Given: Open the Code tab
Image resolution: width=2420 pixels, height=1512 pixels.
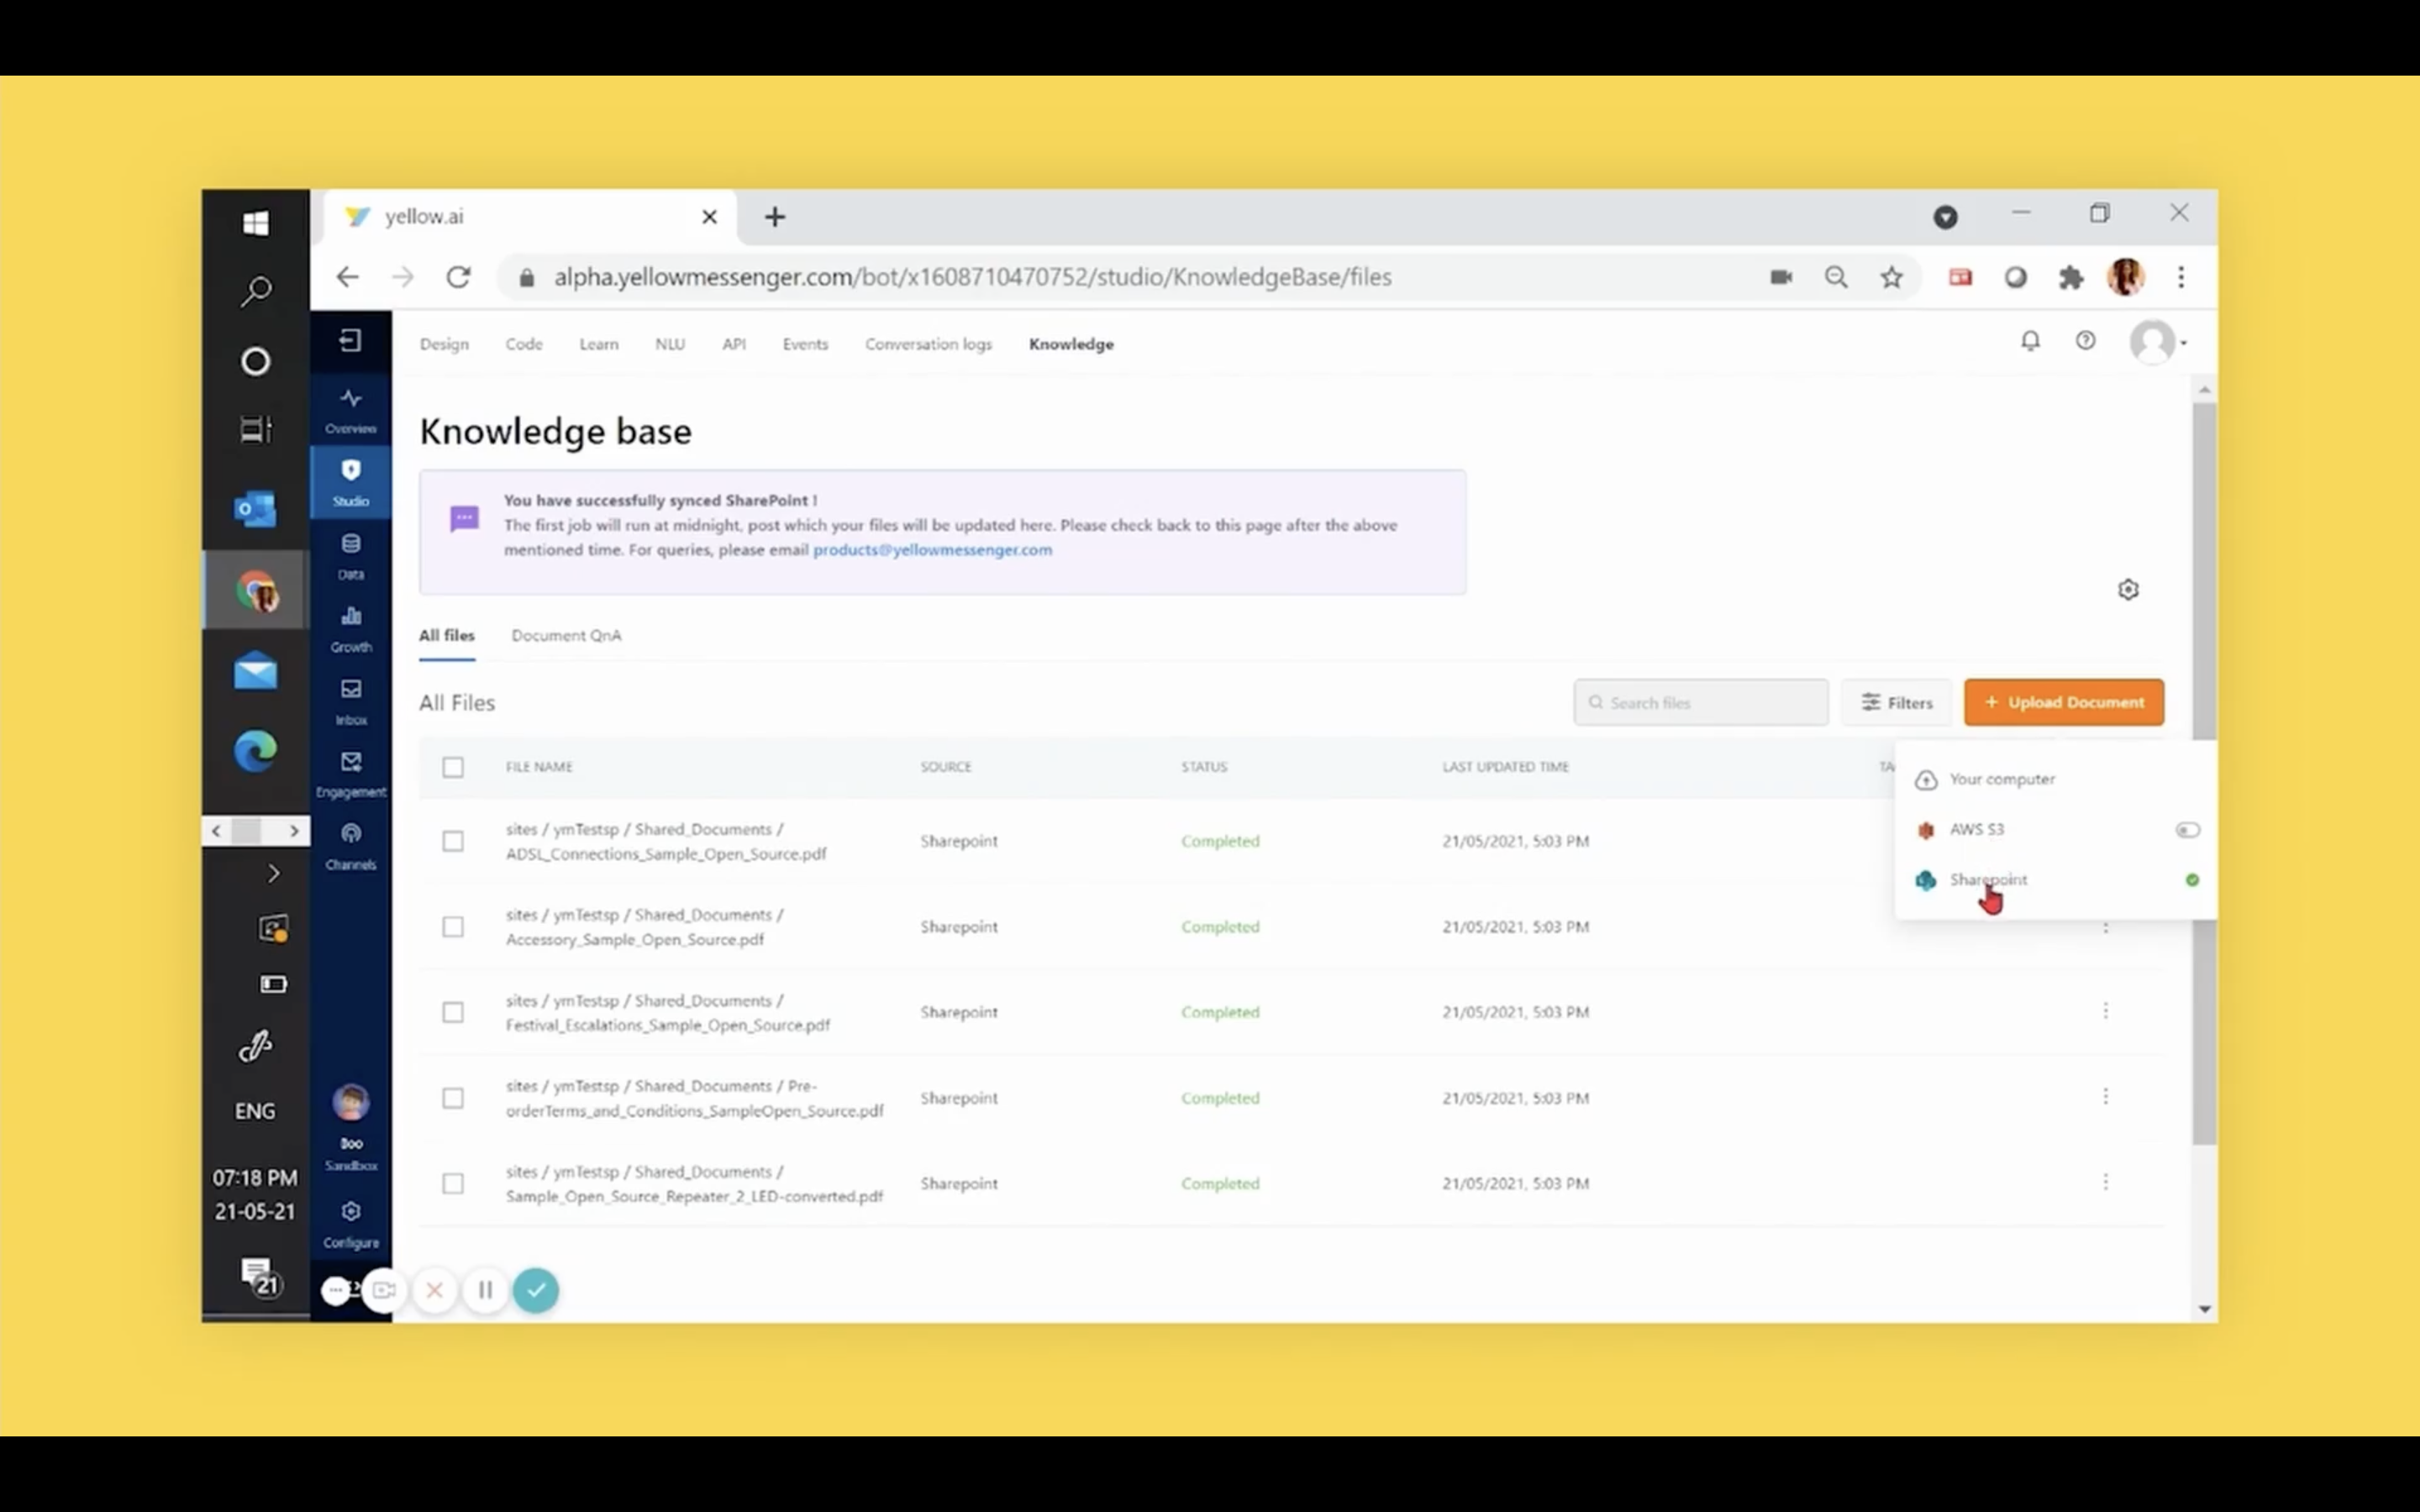Looking at the screenshot, I should pos(524,344).
